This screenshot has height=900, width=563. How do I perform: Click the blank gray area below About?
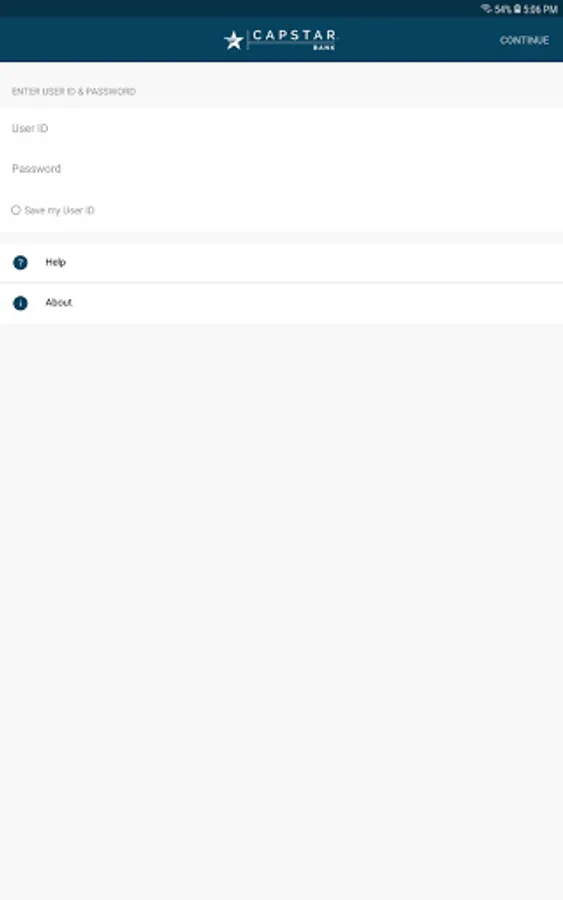click(x=281, y=608)
